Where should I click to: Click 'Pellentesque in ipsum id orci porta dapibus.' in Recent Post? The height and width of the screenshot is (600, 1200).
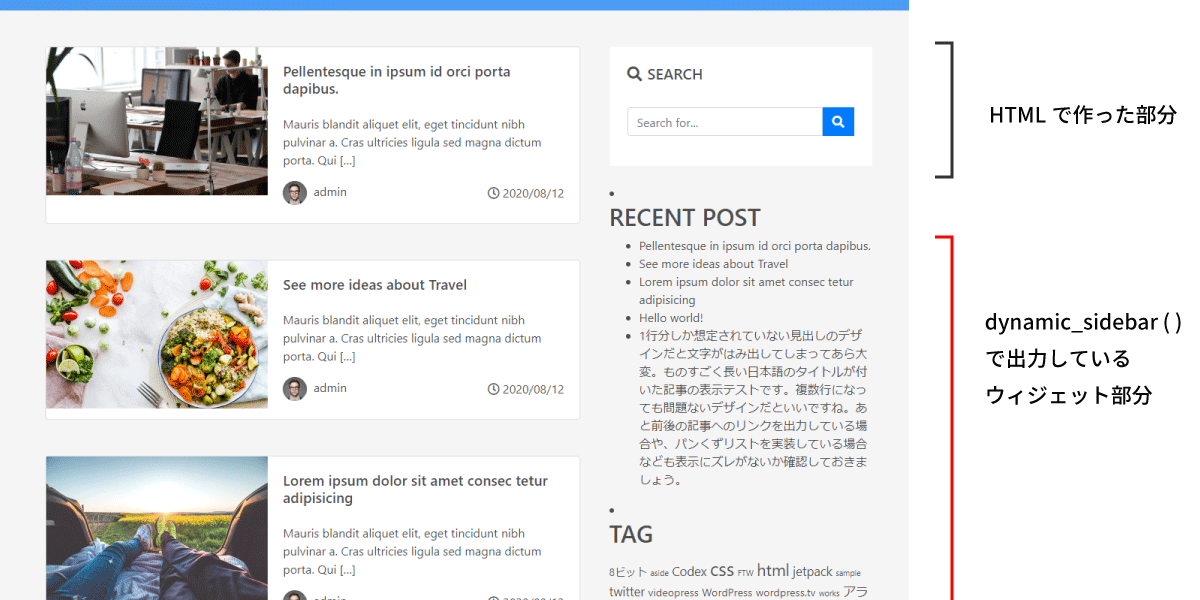click(x=755, y=246)
